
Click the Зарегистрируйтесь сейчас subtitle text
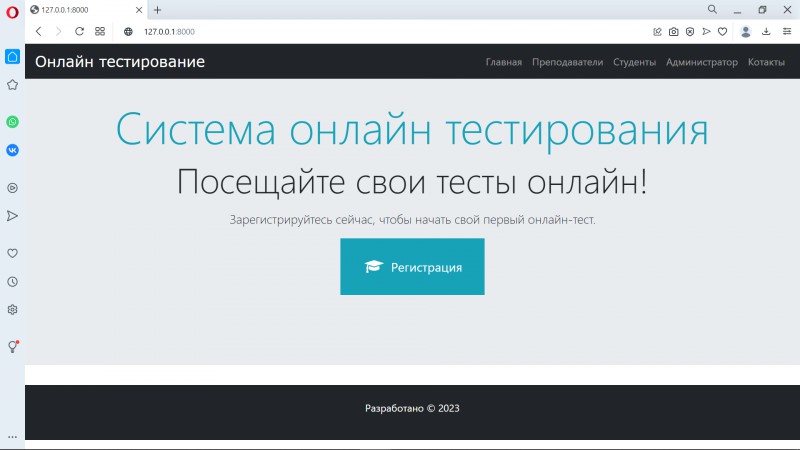[x=412, y=220]
